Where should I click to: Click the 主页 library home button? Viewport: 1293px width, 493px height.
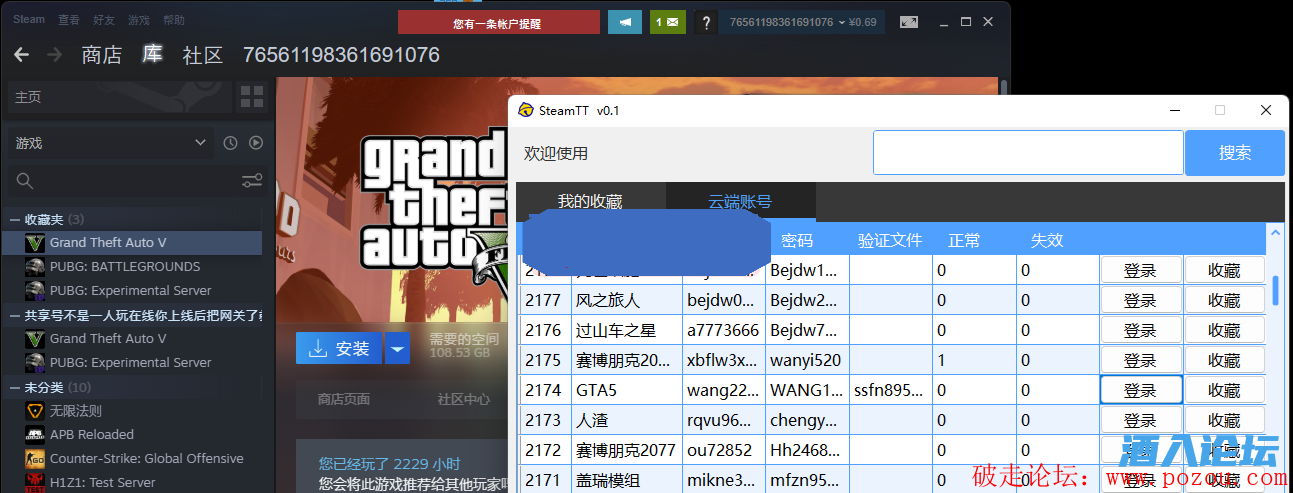point(119,97)
